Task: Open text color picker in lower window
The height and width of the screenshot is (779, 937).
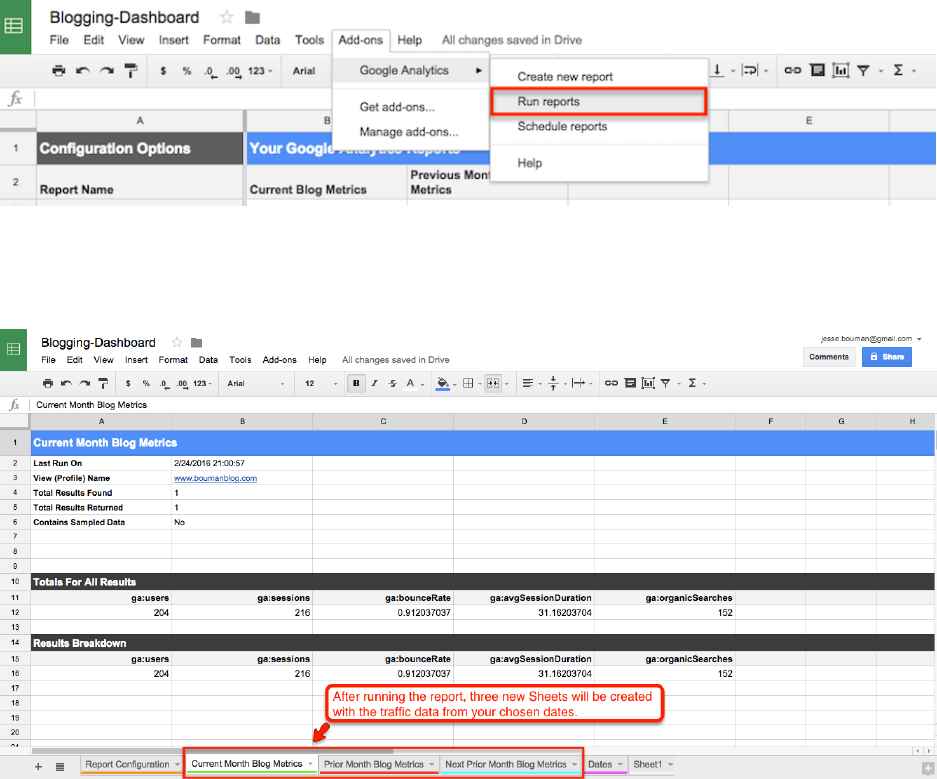Action: 411,384
